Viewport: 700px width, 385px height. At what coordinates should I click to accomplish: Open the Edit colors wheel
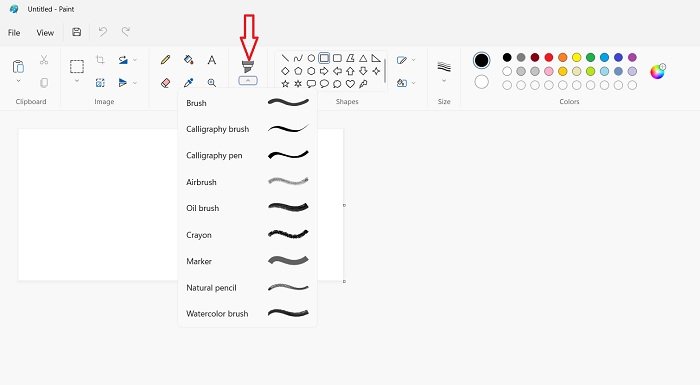tap(658, 71)
